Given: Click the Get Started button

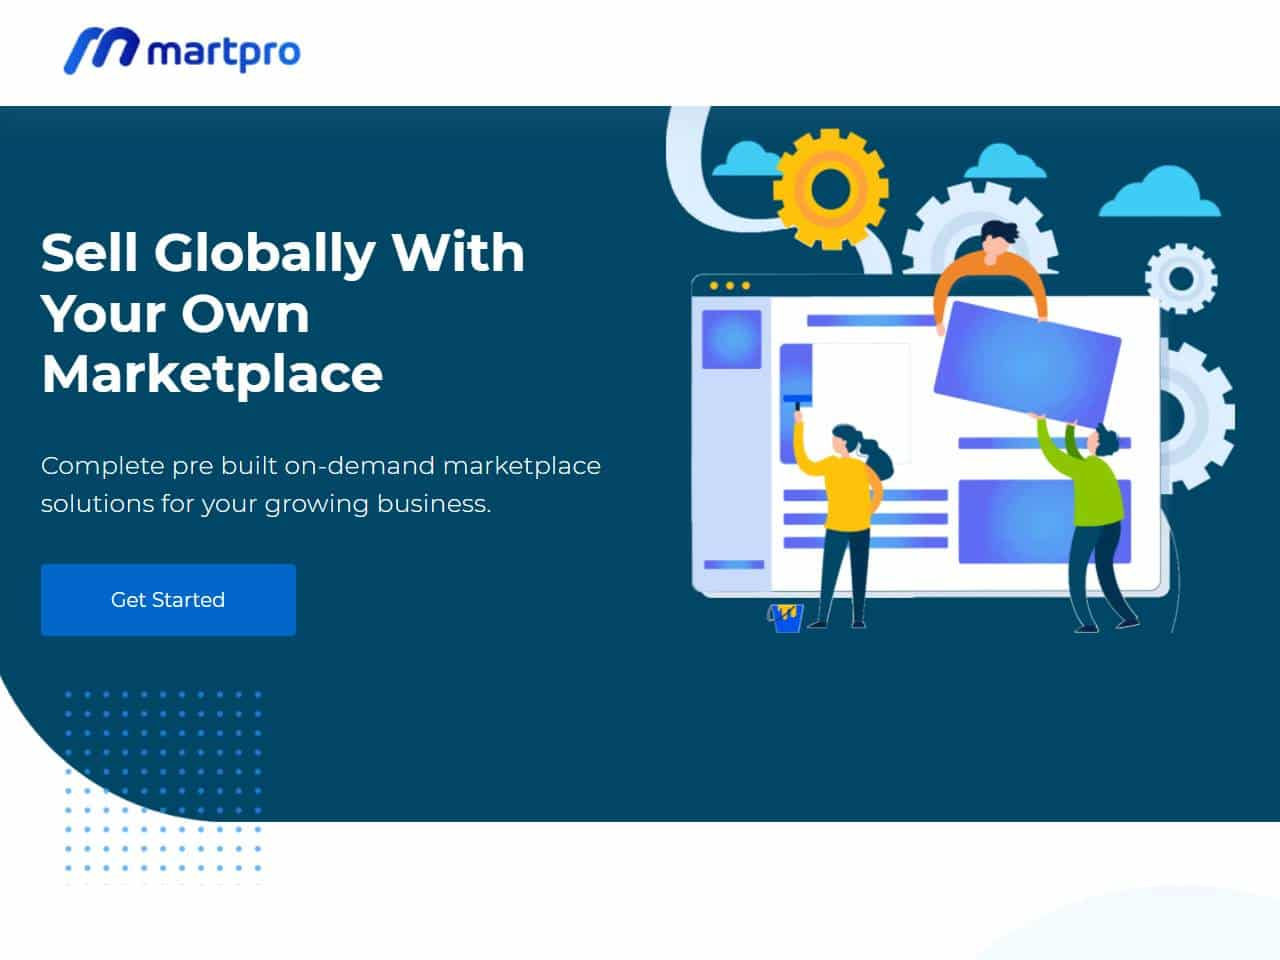Looking at the screenshot, I should tap(168, 600).
